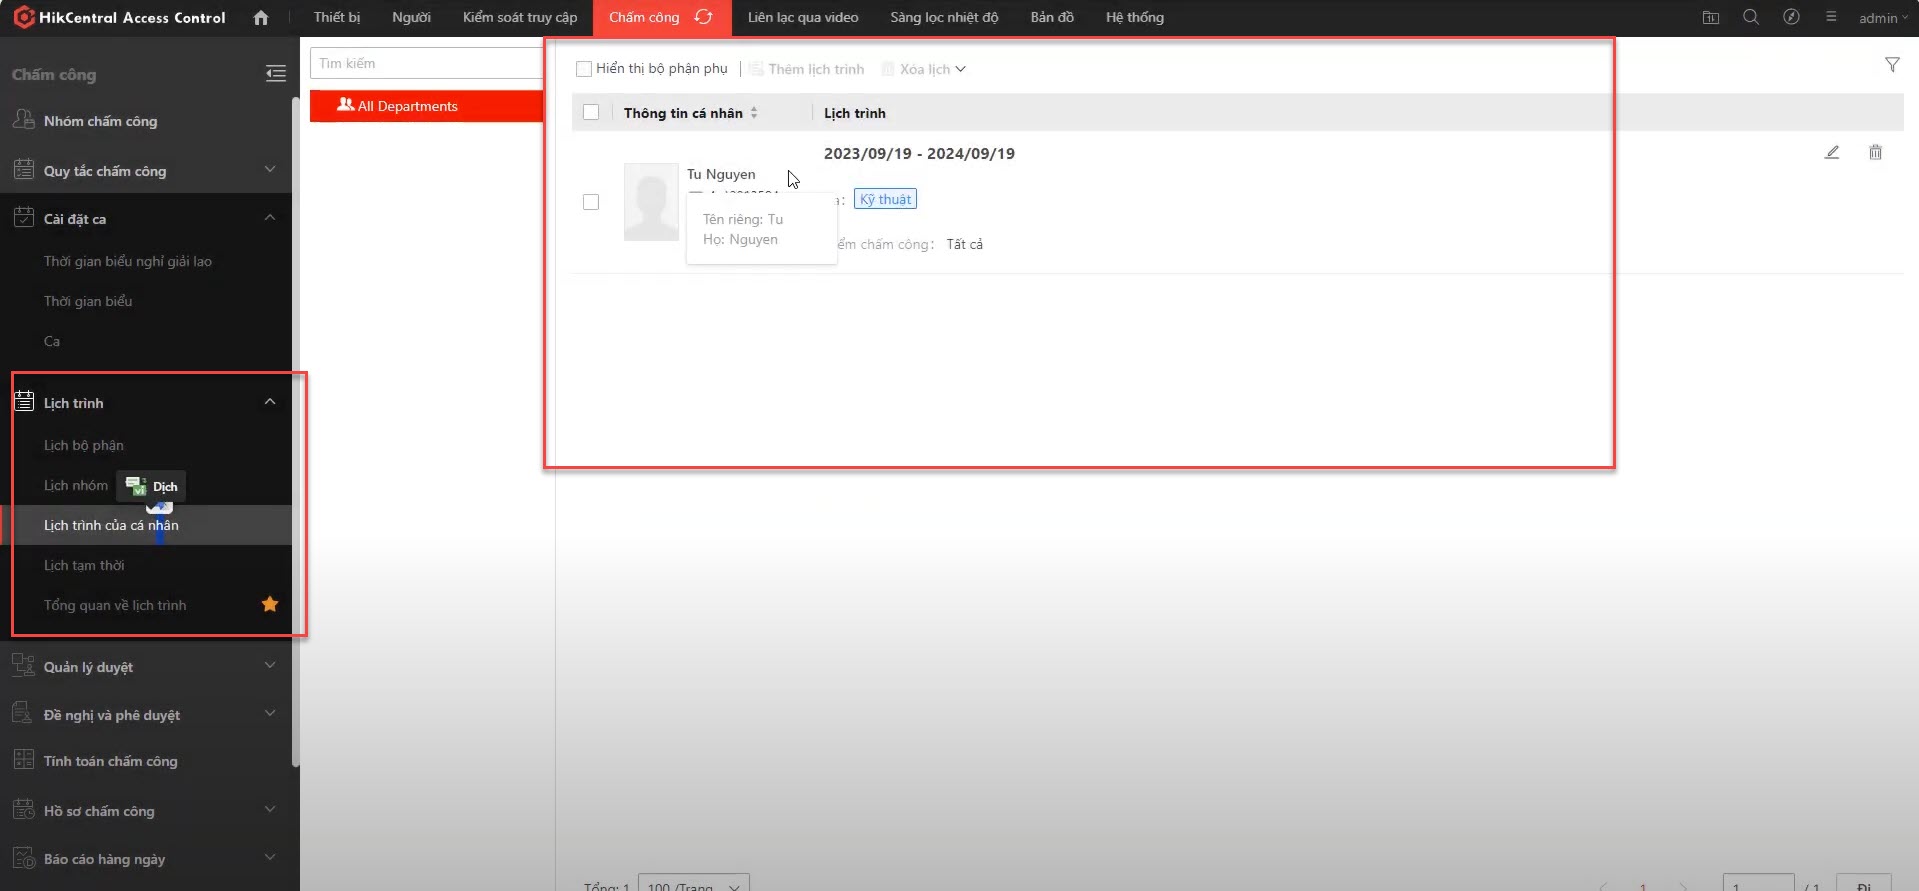The width and height of the screenshot is (1919, 891).
Task: Open the Xóa lịch dropdown
Action: pyautogui.click(x=925, y=69)
